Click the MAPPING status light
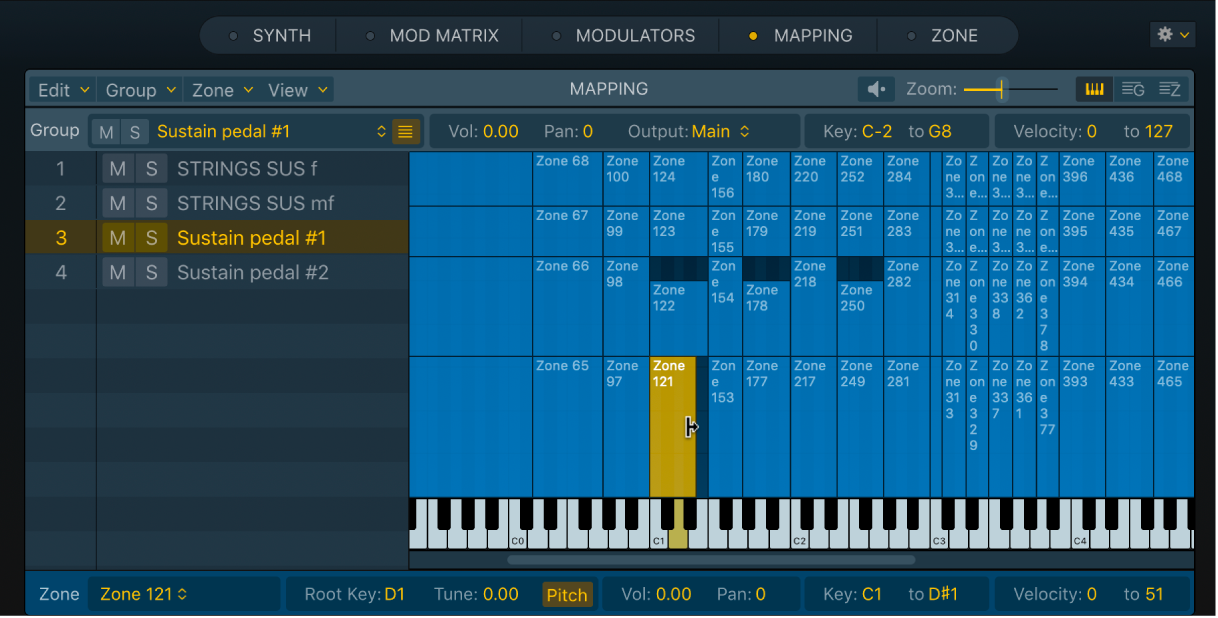 (x=753, y=35)
